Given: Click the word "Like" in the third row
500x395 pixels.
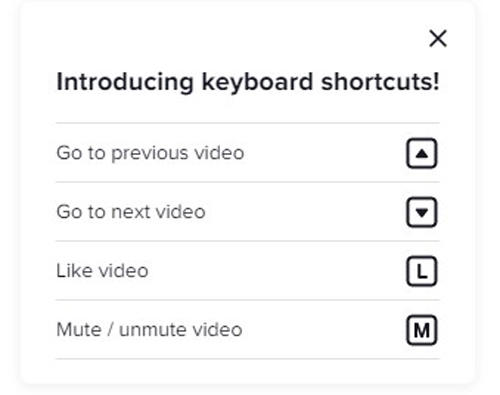Looking at the screenshot, I should (x=74, y=271).
